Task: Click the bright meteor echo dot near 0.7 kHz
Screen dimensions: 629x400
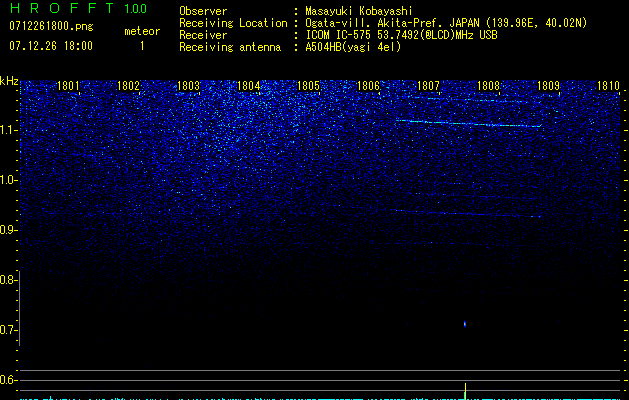Action: 465,324
